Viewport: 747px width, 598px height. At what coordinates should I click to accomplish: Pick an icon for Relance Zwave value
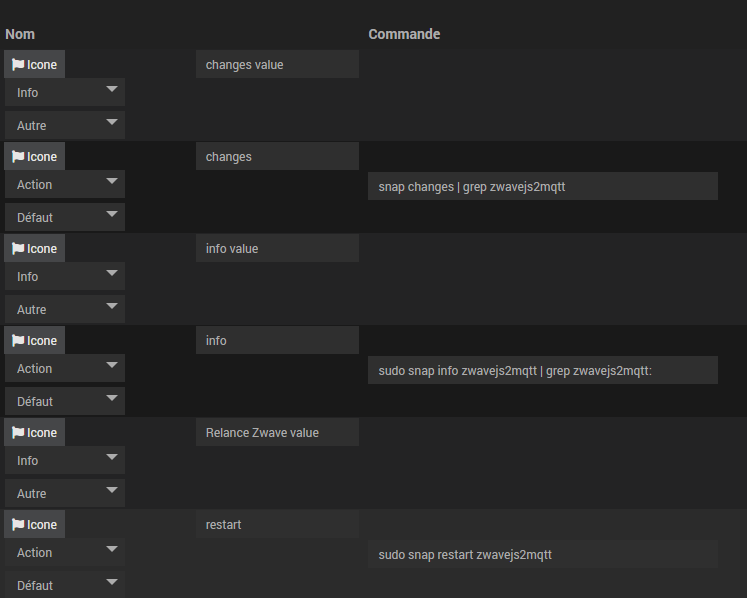[34, 432]
